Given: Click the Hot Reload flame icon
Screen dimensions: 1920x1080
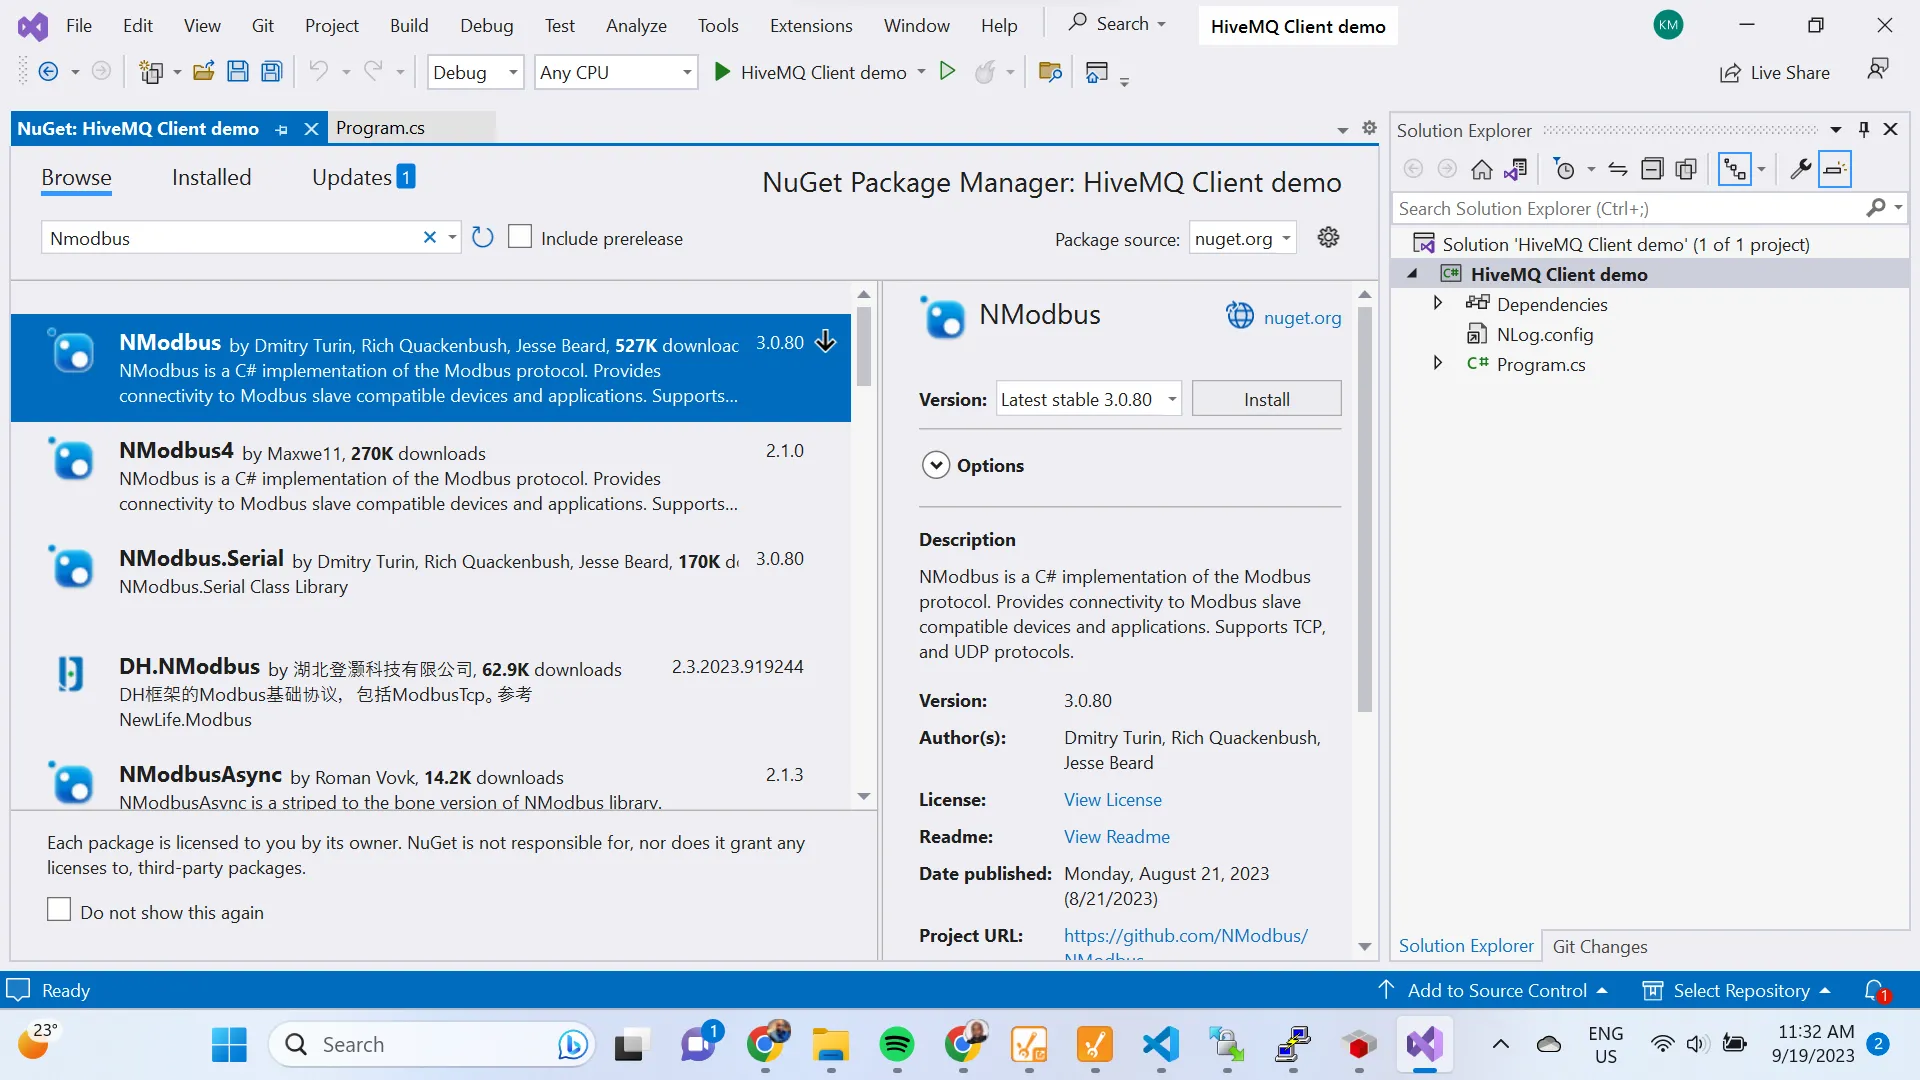Looking at the screenshot, I should [985, 72].
